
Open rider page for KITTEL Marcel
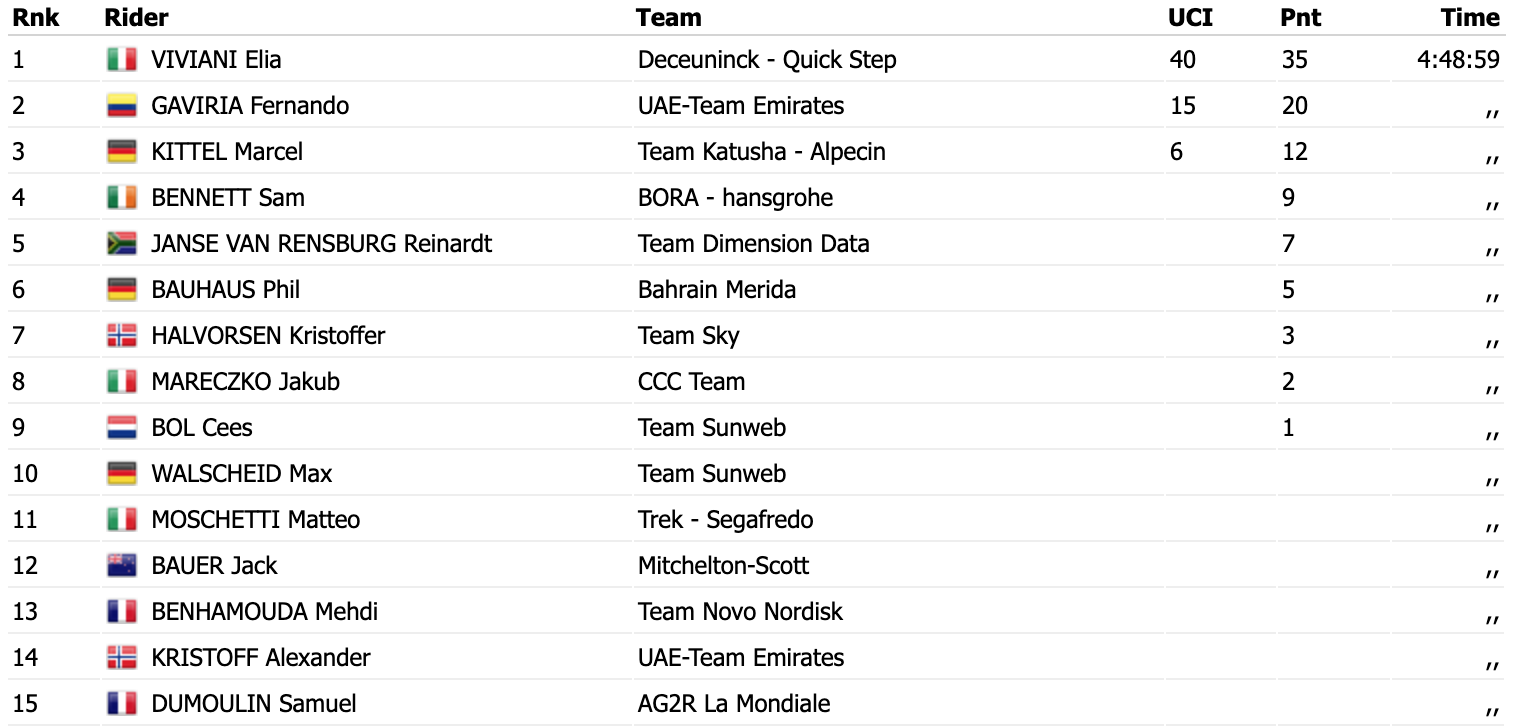pyautogui.click(x=227, y=152)
